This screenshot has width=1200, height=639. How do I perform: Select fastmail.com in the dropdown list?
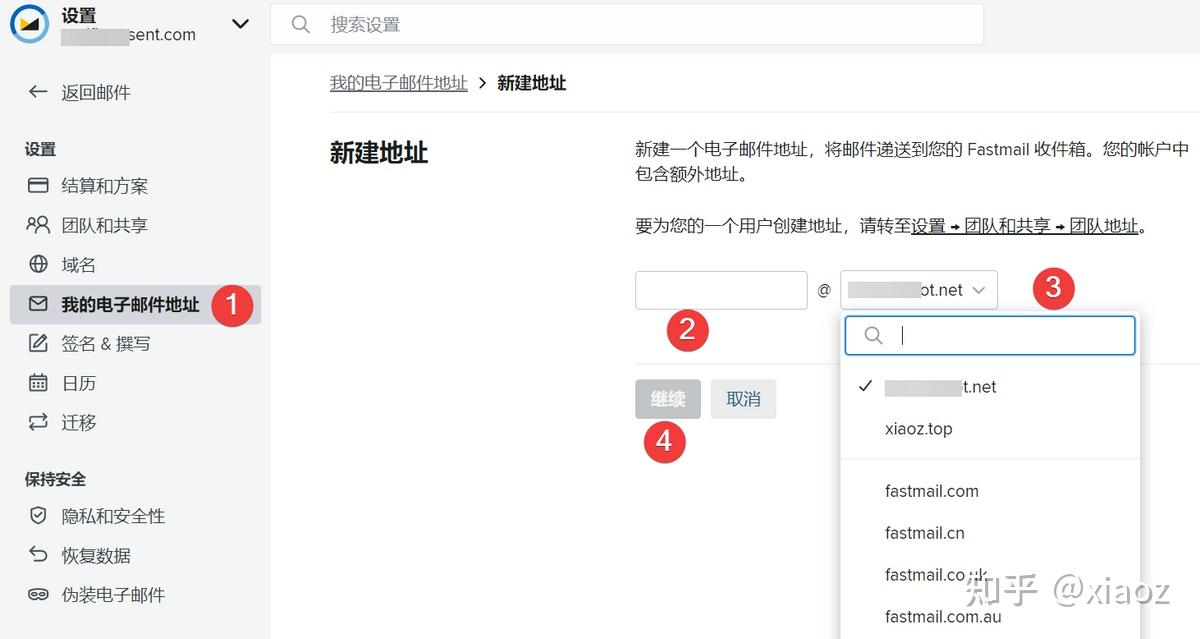(932, 491)
